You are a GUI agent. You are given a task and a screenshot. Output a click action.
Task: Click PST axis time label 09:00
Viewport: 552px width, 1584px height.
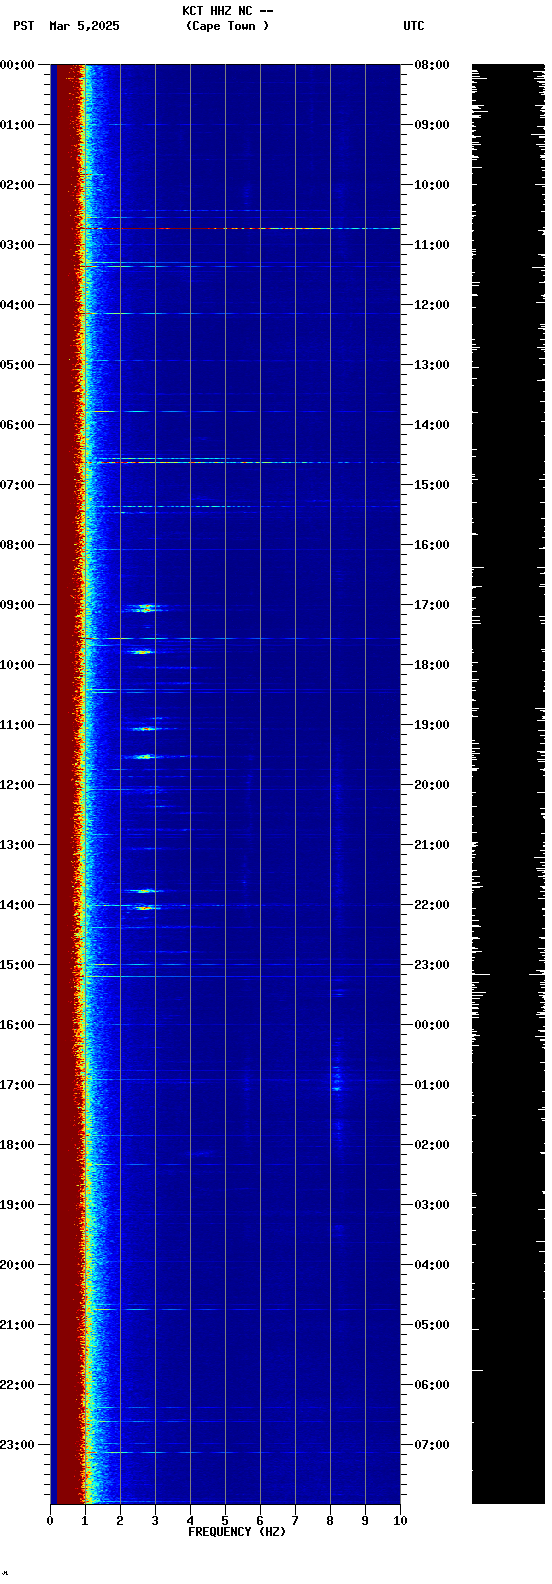18,605
